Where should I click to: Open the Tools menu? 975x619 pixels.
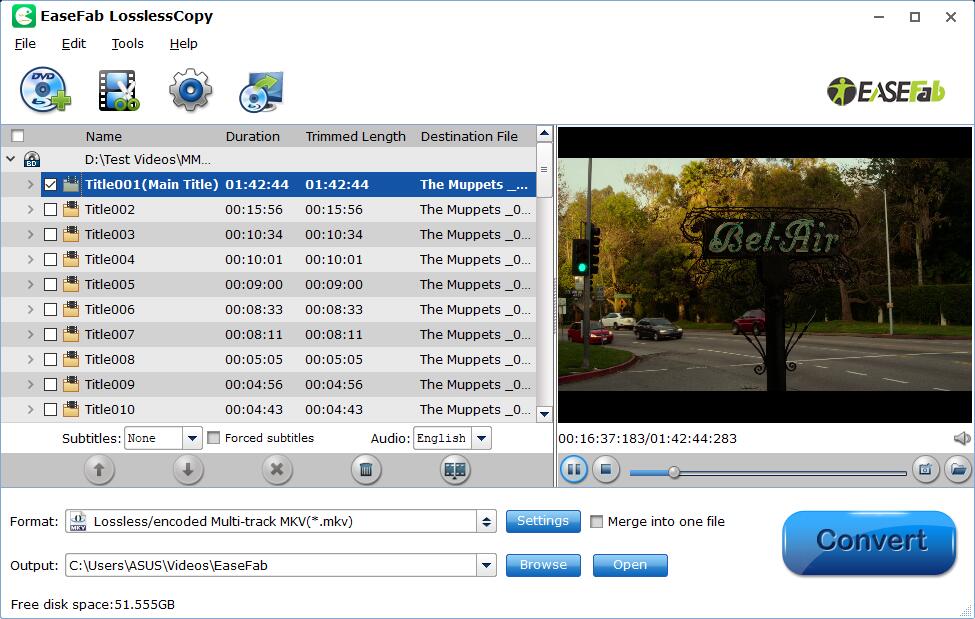(x=127, y=44)
